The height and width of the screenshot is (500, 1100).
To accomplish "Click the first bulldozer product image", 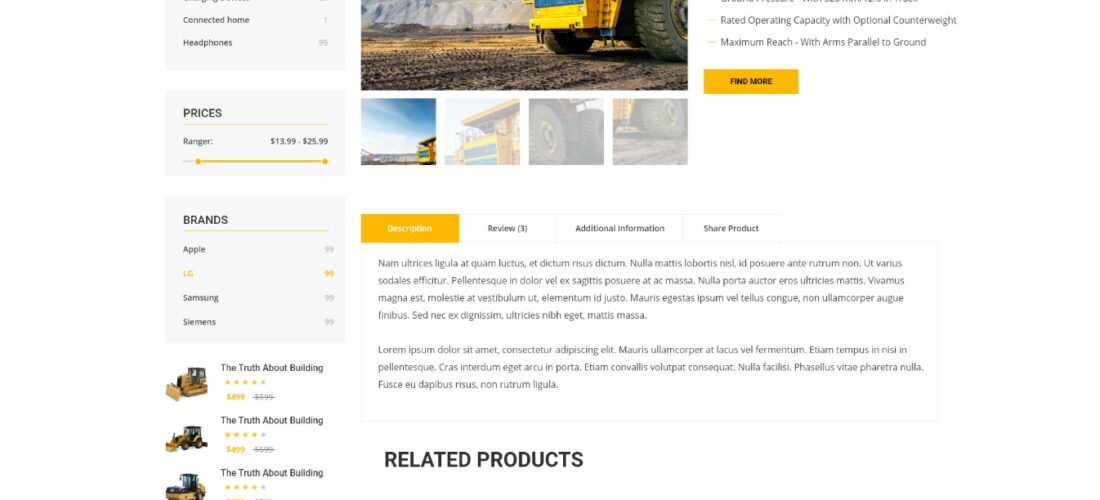I will click(187, 384).
